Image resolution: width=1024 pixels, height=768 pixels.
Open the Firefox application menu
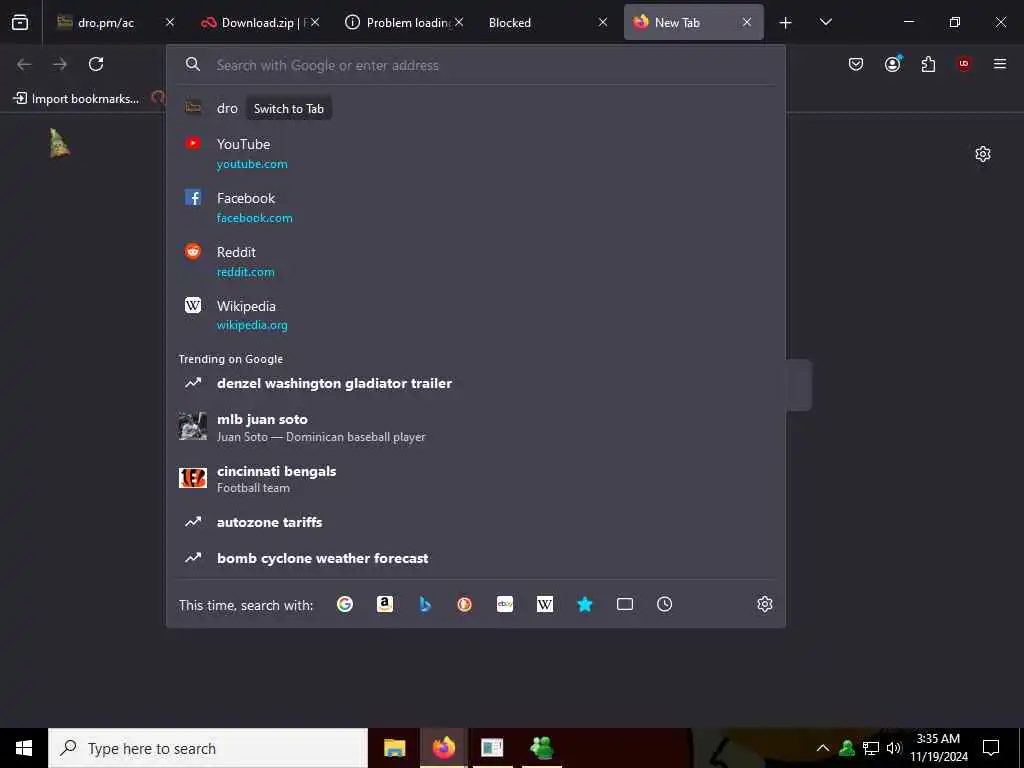pyautogui.click(x=999, y=64)
